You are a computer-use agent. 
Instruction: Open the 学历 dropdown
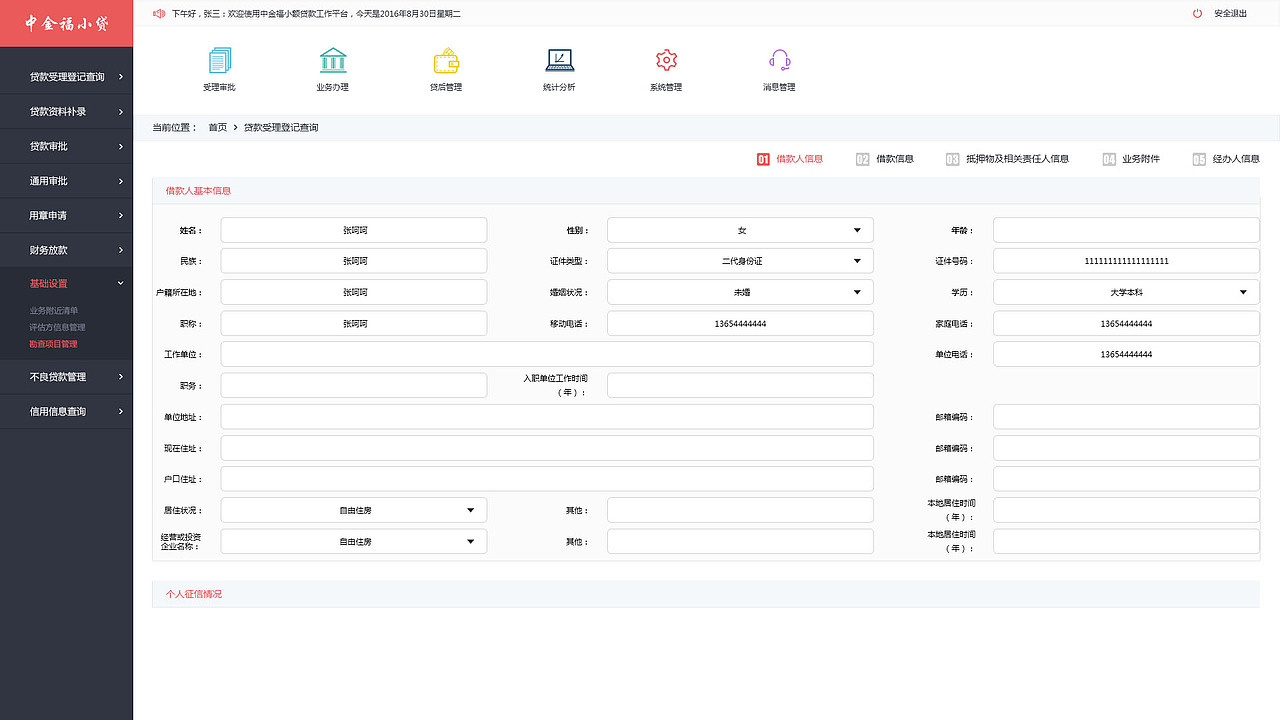1126,292
